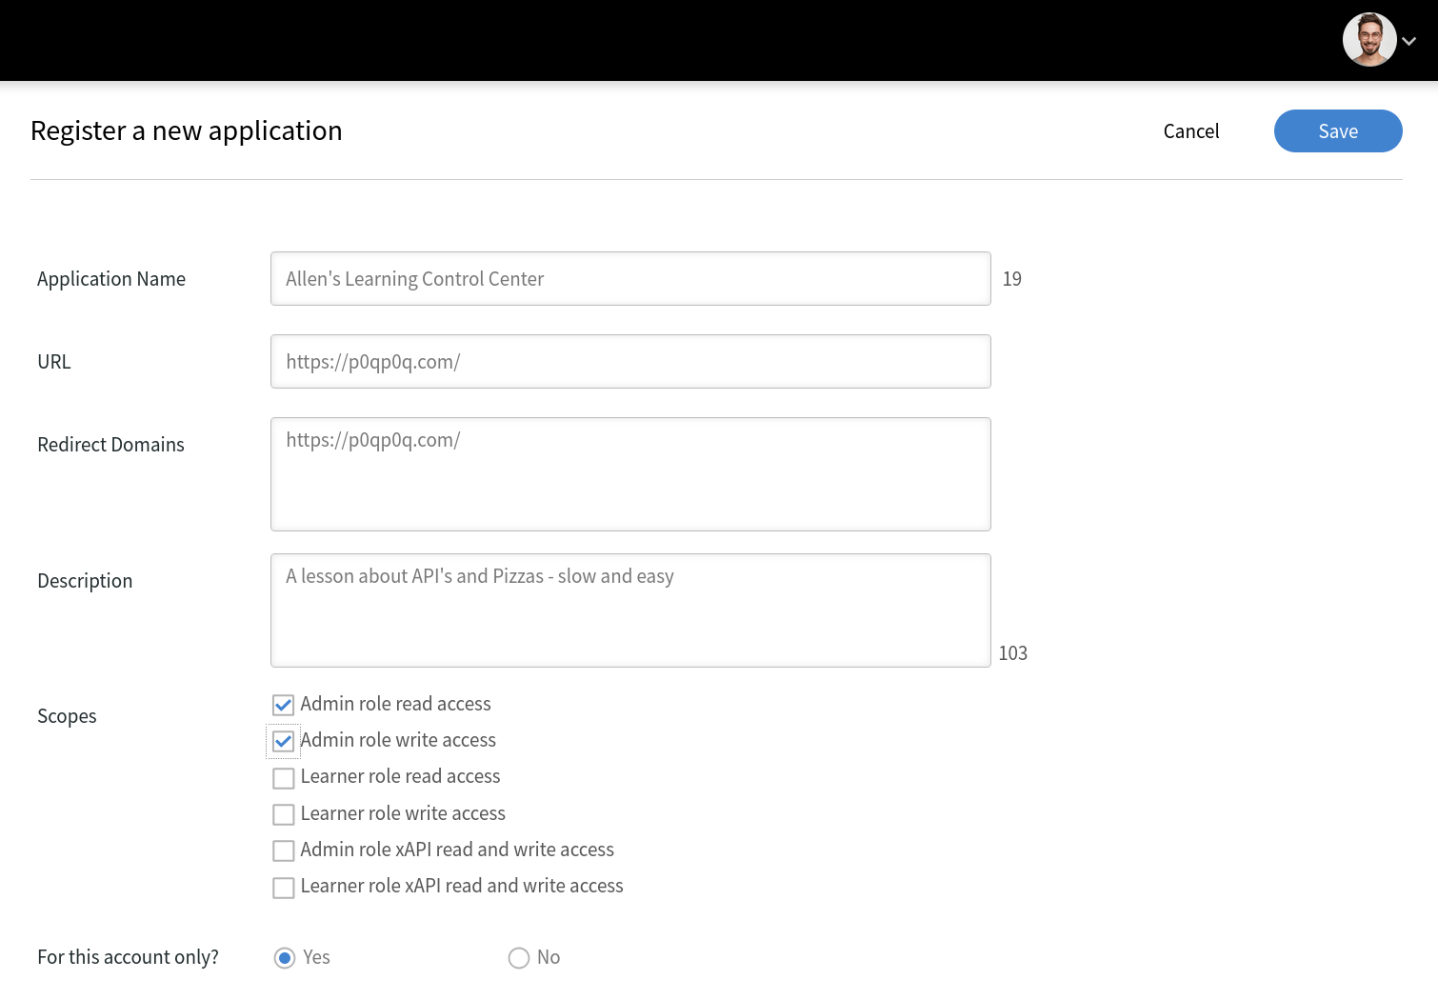Check Learner role xAPI read and write access

[x=284, y=887]
